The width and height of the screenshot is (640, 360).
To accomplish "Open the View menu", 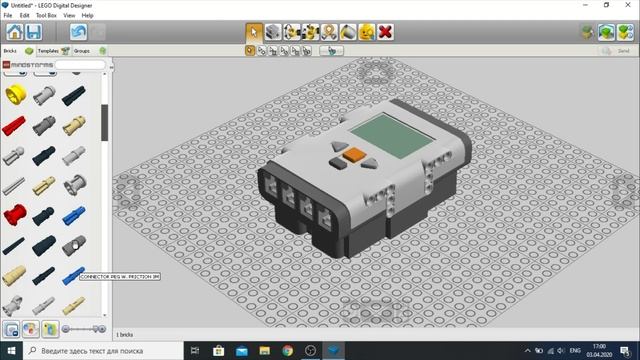I will click(69, 15).
